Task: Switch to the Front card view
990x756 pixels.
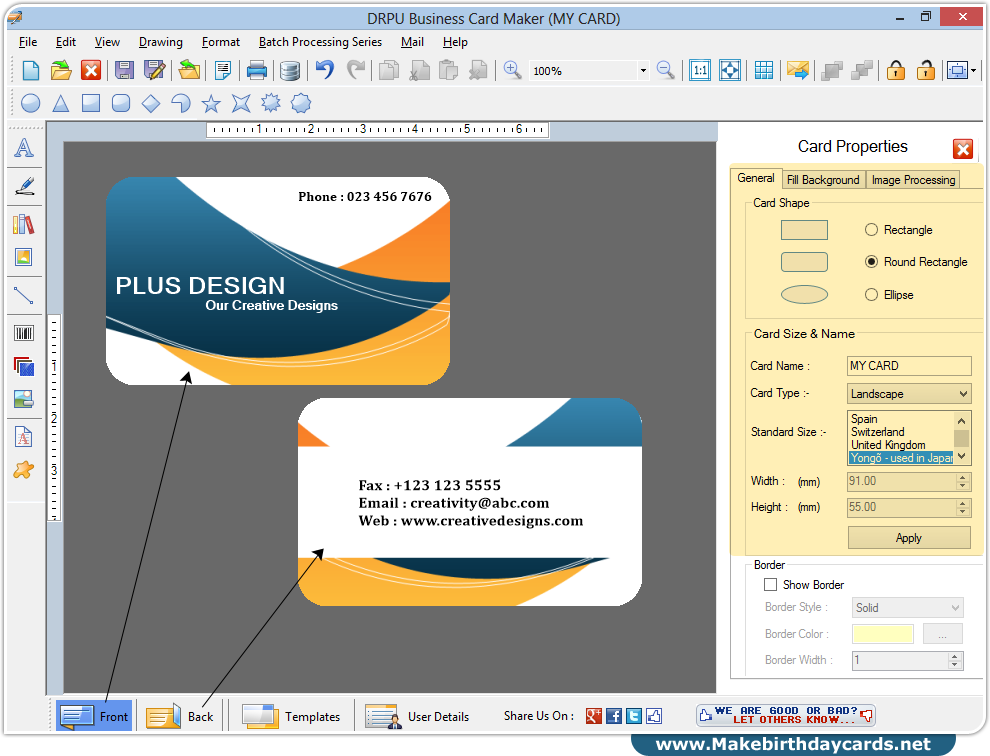Action: pyautogui.click(x=94, y=716)
